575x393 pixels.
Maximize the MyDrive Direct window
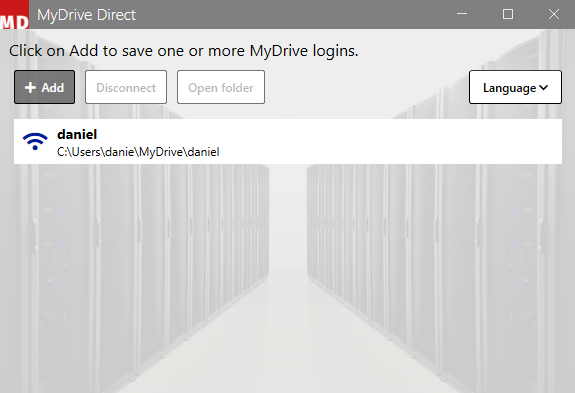508,14
